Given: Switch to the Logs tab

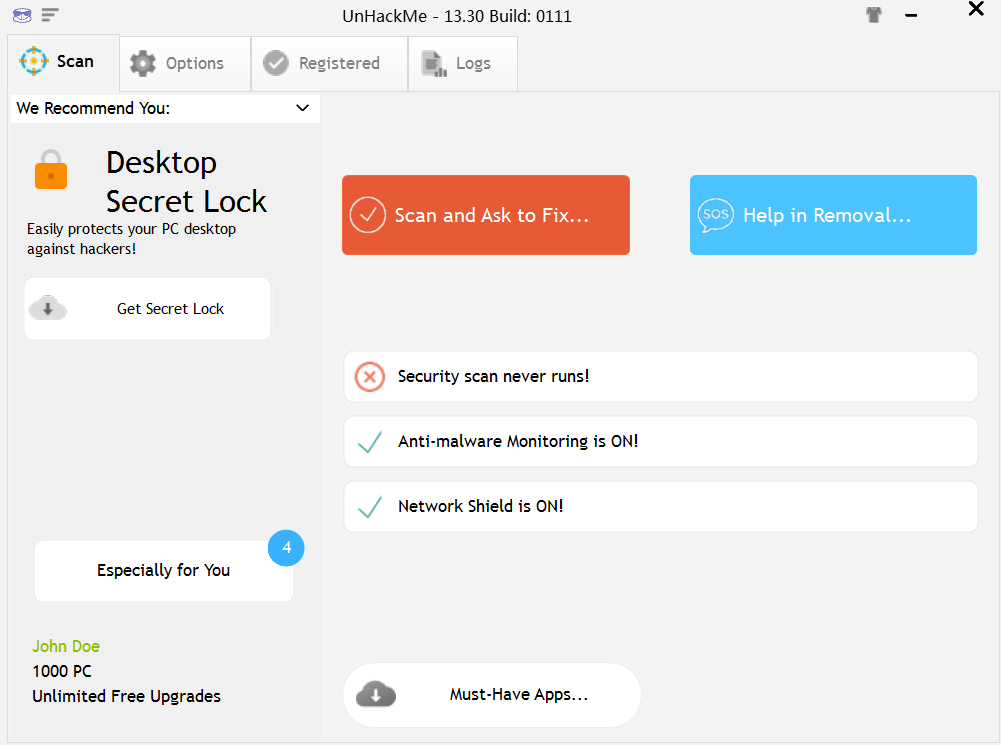Looking at the screenshot, I should click(x=463, y=63).
